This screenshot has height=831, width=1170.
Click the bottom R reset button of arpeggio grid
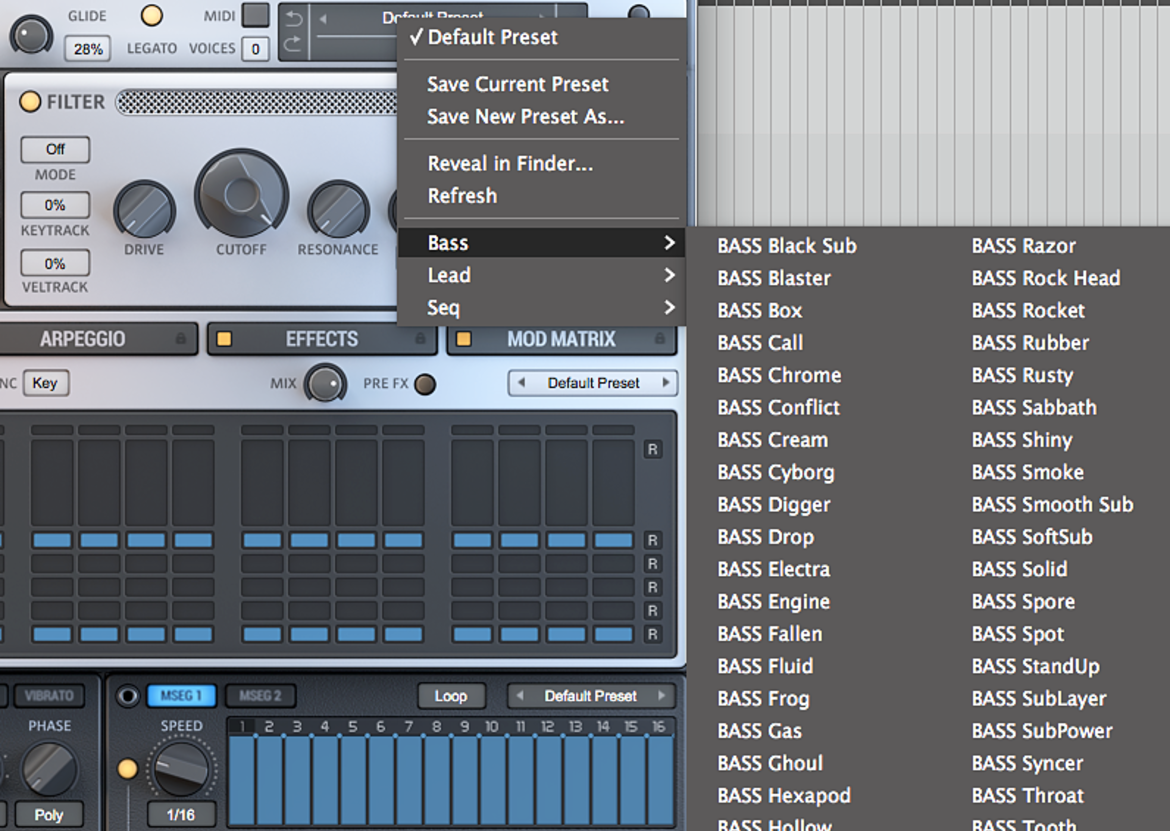652,634
